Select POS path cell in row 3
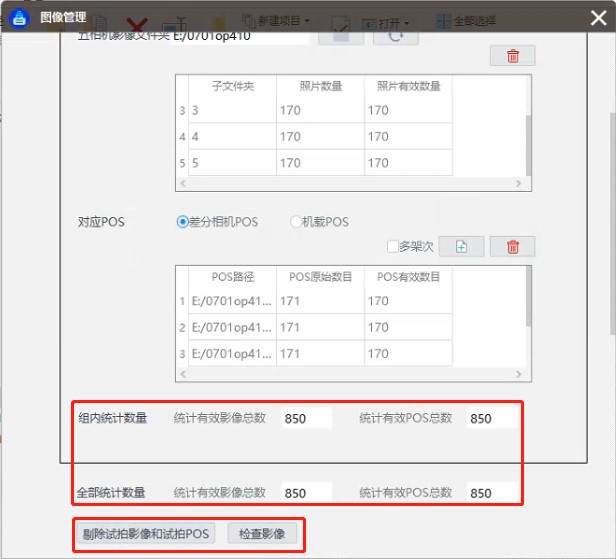 pyautogui.click(x=233, y=354)
